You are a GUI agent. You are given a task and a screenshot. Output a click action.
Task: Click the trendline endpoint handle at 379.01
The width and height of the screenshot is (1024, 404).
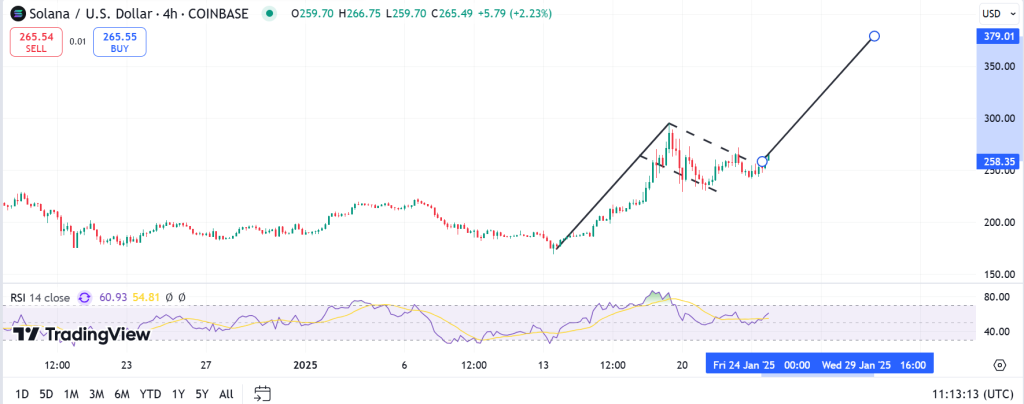(x=874, y=36)
